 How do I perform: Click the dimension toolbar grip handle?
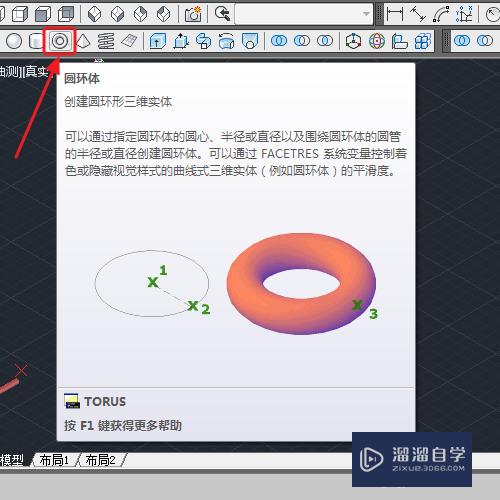[379, 14]
